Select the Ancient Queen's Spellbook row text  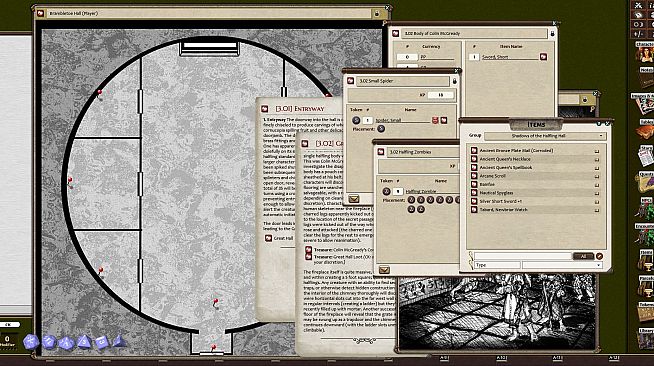tap(506, 168)
